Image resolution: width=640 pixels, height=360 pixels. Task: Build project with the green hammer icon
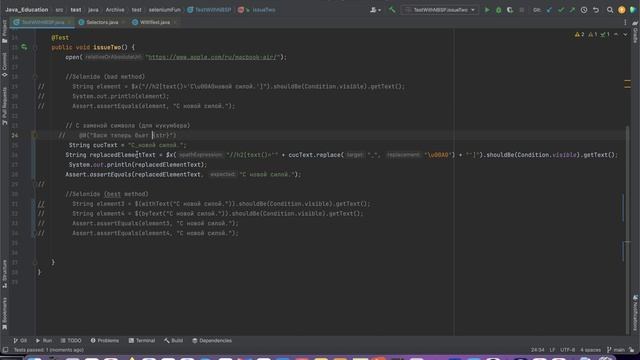(x=392, y=10)
